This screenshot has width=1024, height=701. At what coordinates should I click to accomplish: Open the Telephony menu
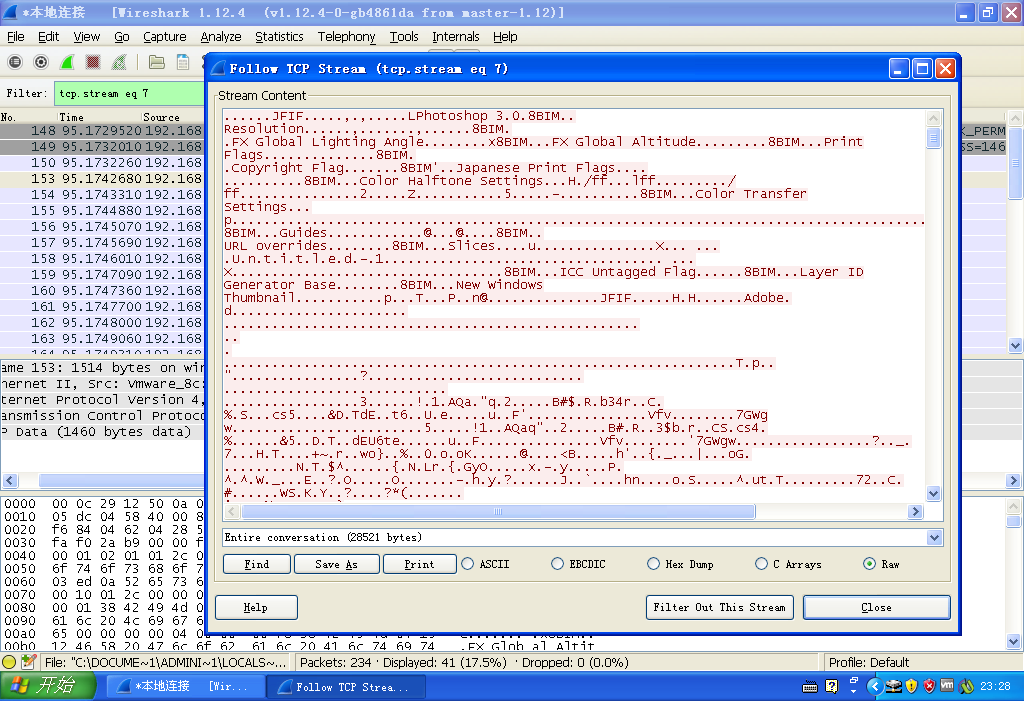[346, 37]
